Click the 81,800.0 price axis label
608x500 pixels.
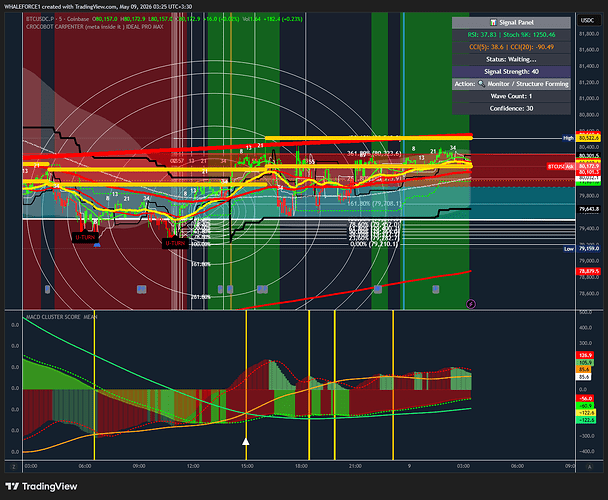coord(589,34)
